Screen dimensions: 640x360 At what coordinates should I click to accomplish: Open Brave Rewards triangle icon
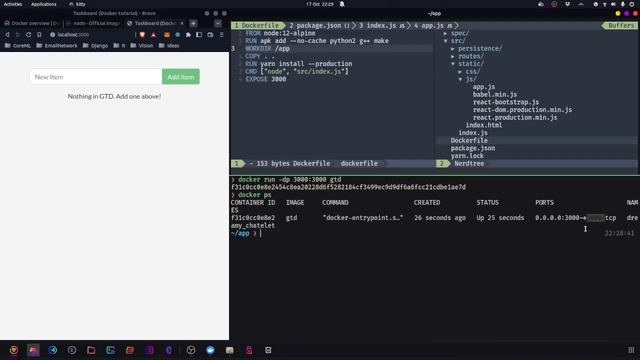[153, 35]
